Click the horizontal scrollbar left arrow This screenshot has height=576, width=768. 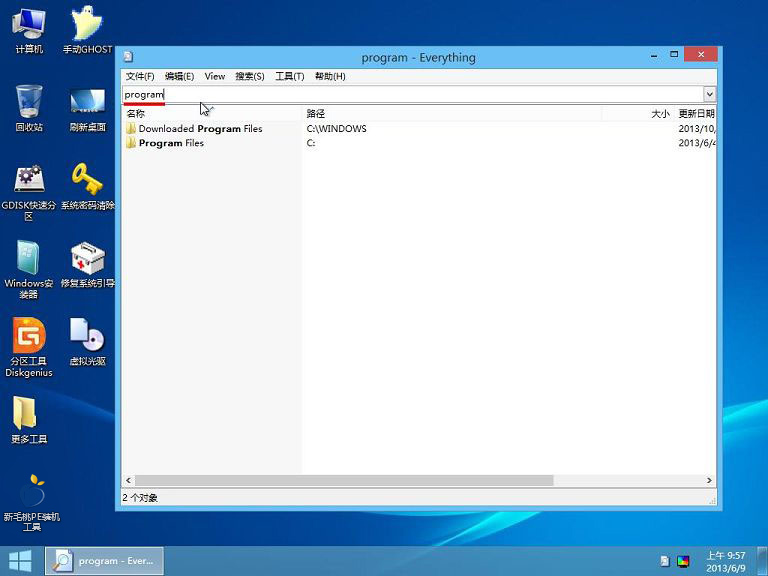pyautogui.click(x=128, y=480)
